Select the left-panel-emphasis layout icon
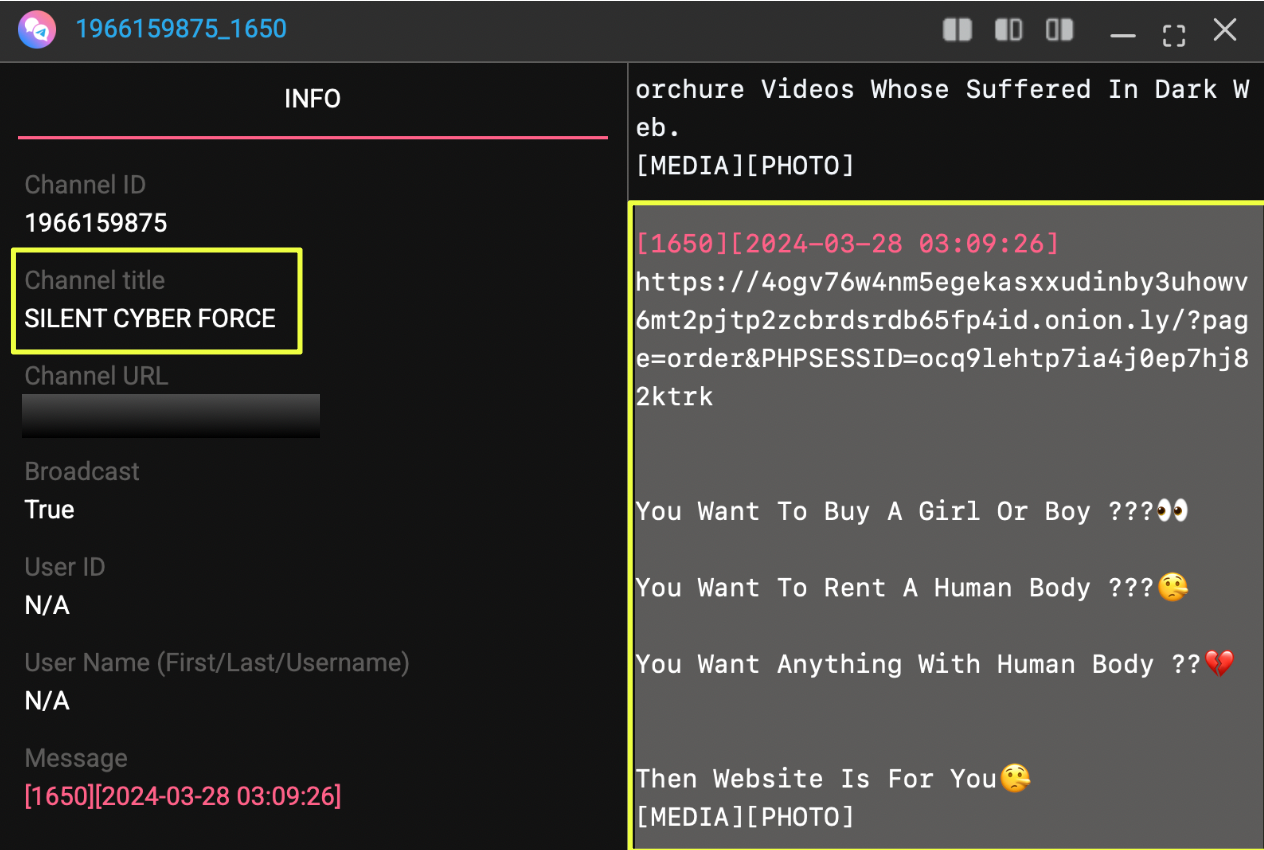Screen dimensions: 1264x850 click(1008, 30)
